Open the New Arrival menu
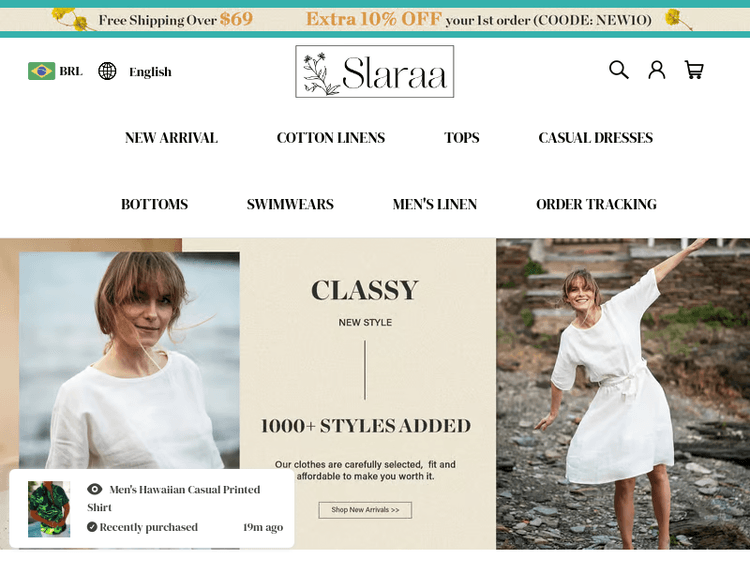The height and width of the screenshot is (563, 750). [x=171, y=138]
